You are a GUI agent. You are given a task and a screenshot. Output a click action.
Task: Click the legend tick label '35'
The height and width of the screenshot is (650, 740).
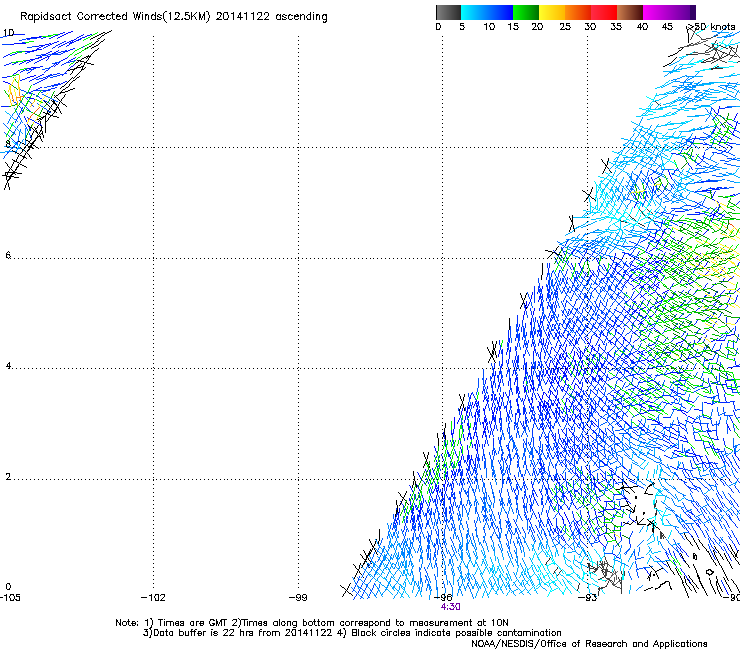(x=616, y=27)
